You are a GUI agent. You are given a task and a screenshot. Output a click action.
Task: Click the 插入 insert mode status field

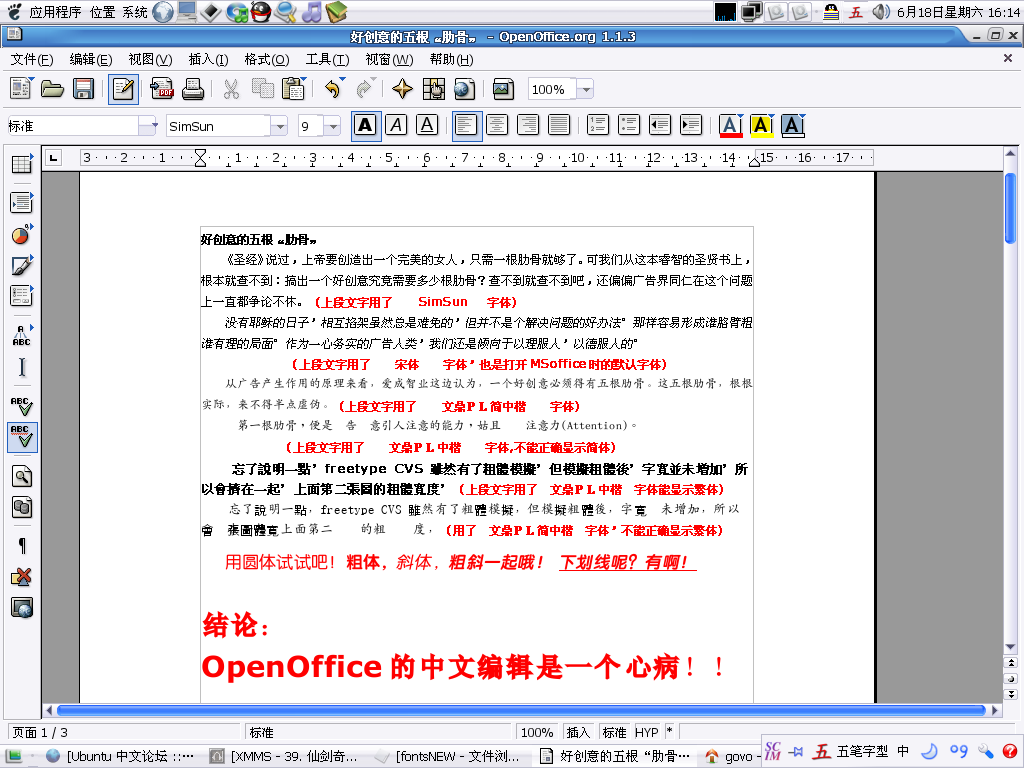tap(578, 733)
